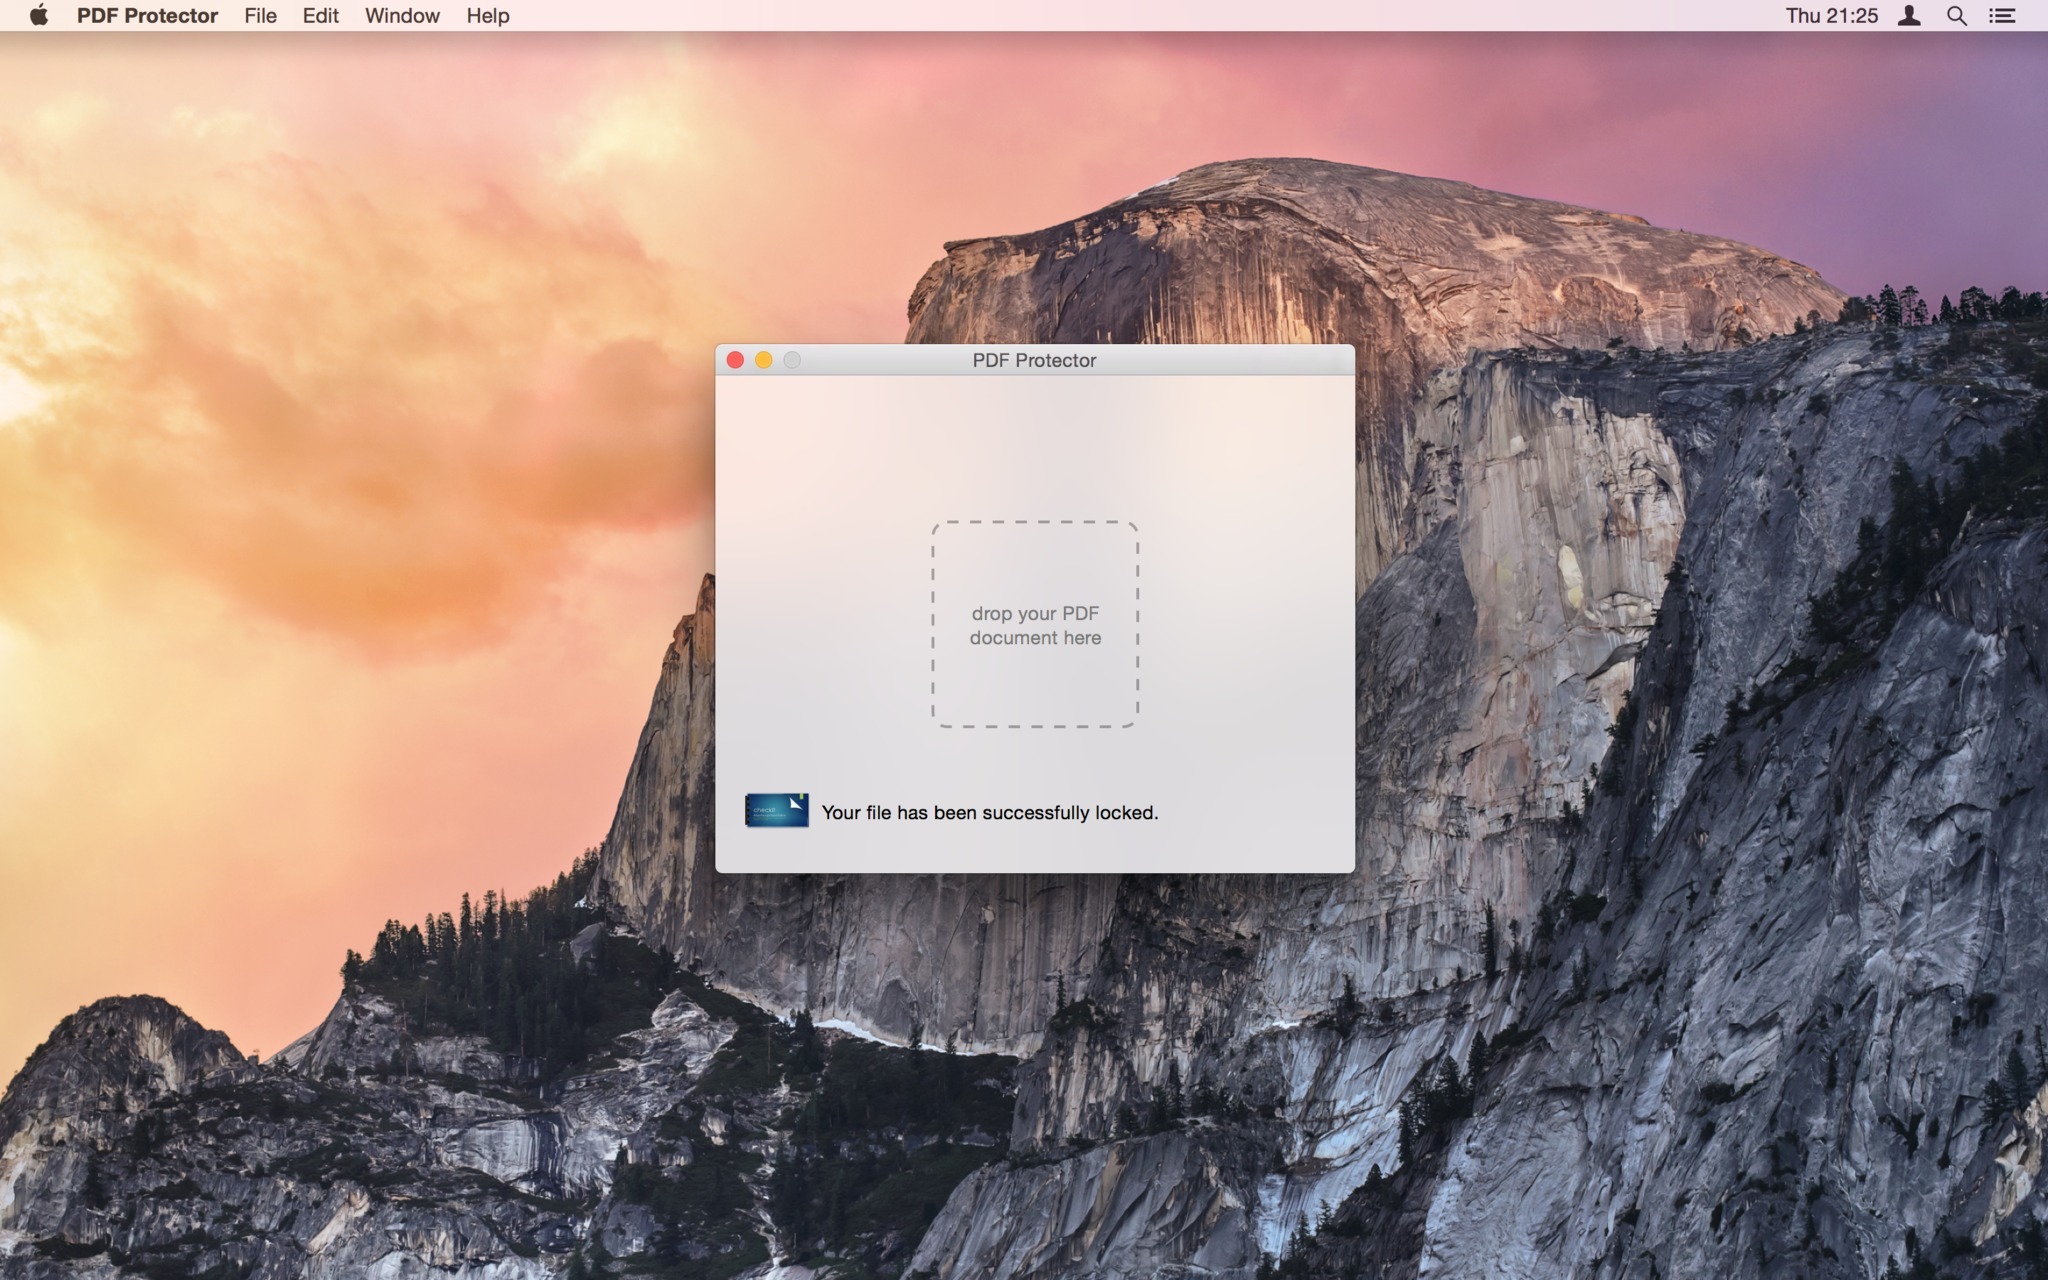The image size is (2048, 1280).
Task: Open the Help menu
Action: [486, 16]
